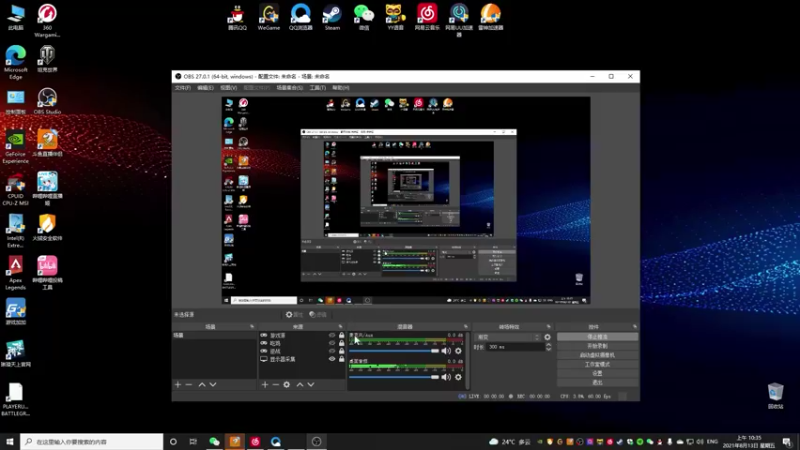The width and height of the screenshot is (800, 450).
Task: Open the WeGame desktop shortcut
Action: (269, 17)
